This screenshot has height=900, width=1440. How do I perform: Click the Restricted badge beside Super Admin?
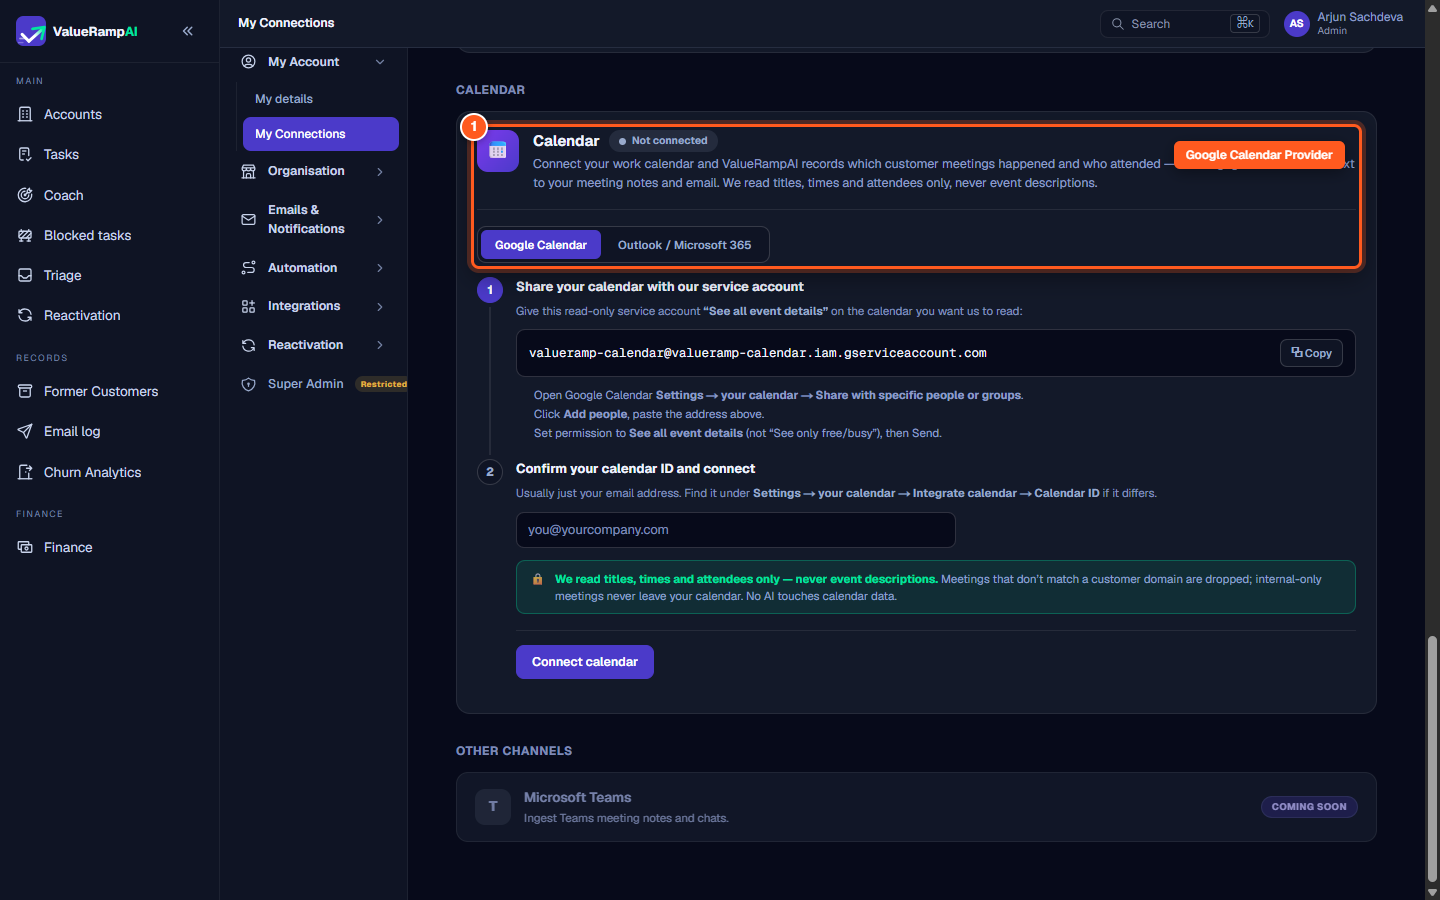(x=384, y=384)
